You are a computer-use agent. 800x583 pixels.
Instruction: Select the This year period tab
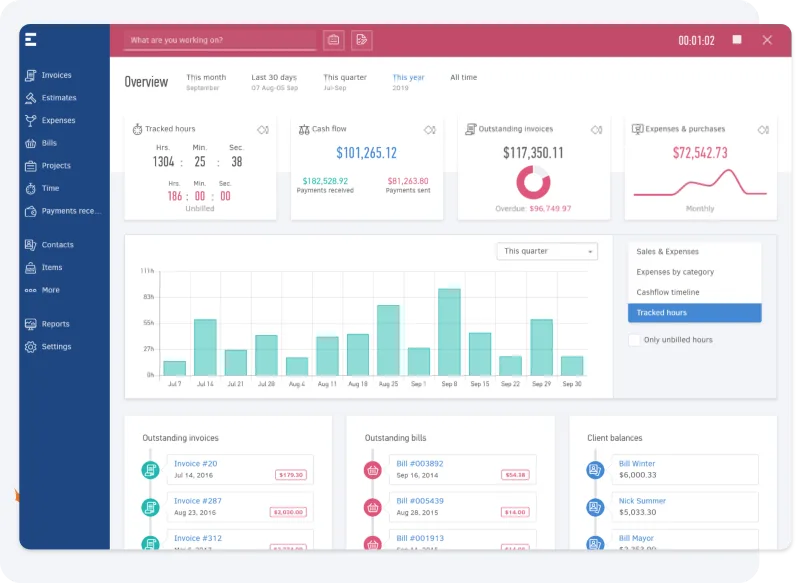408,82
